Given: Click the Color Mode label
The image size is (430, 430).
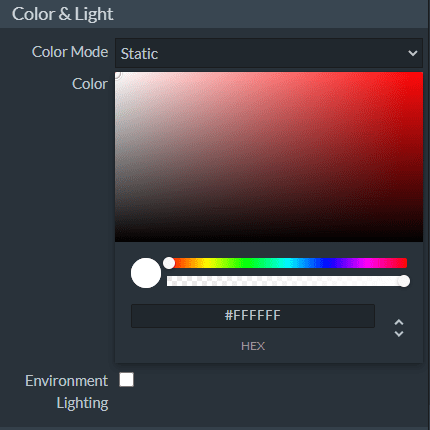Looking at the screenshot, I should click(70, 52).
